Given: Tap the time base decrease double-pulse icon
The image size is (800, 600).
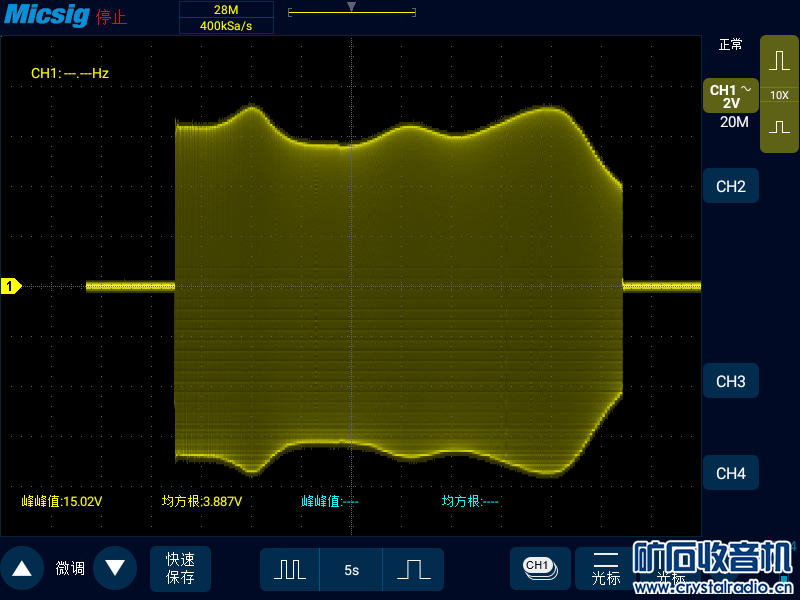Looking at the screenshot, I should click(x=290, y=569).
